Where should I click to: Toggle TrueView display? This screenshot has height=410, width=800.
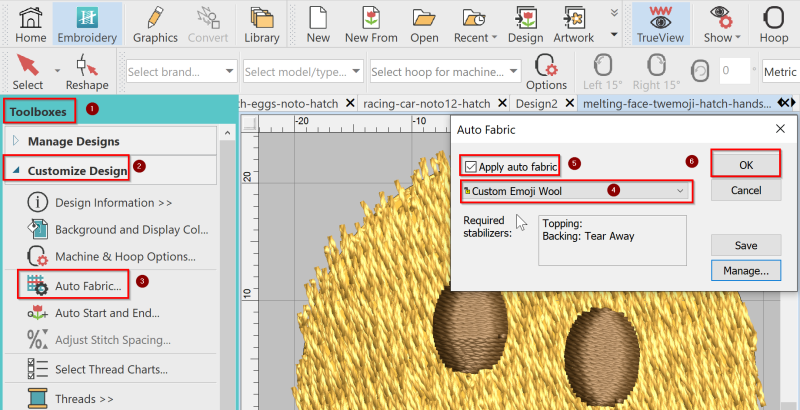[660, 24]
